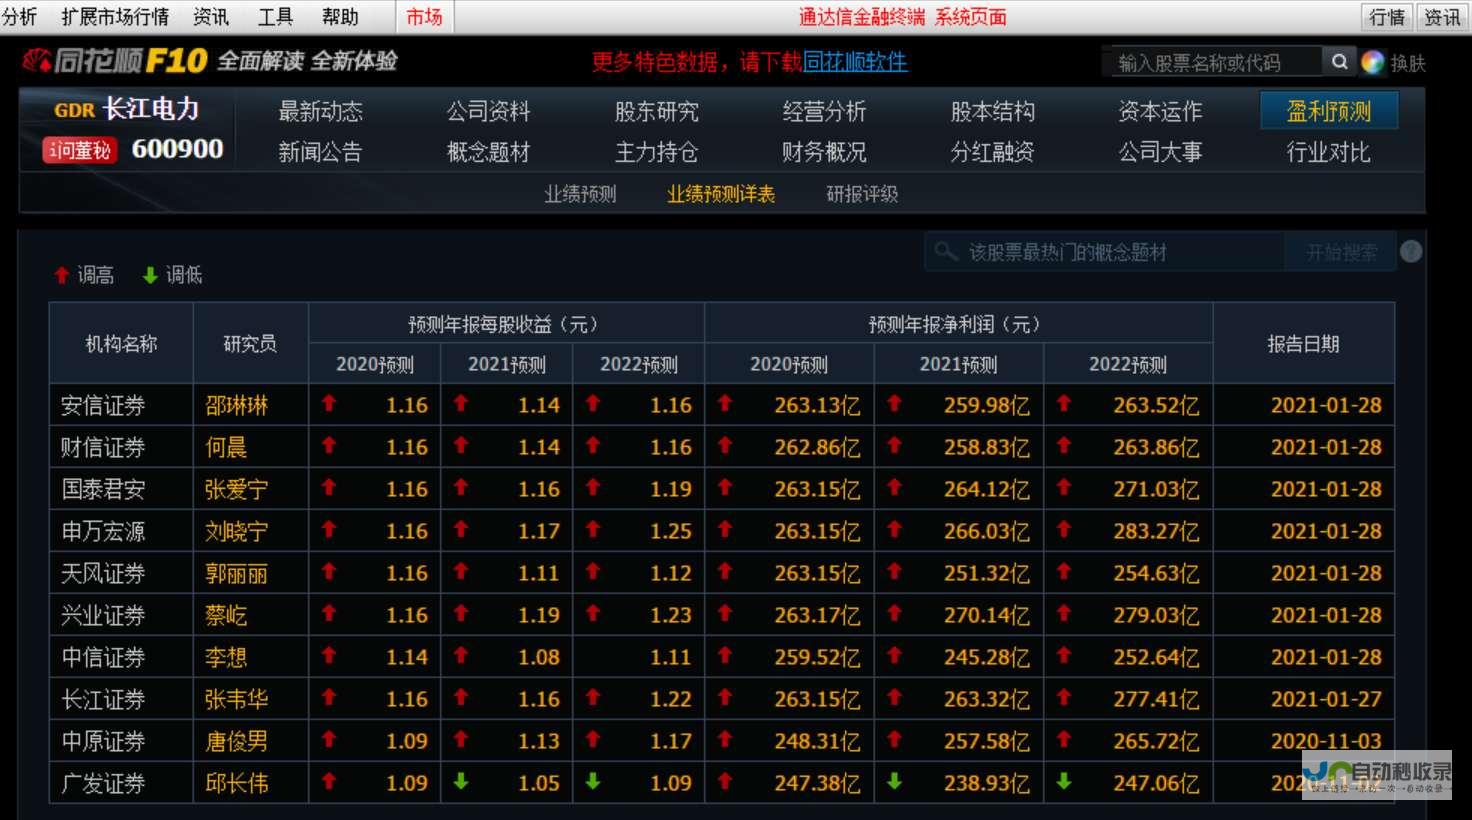Switch to 业绩预测 sub-tab

[580, 194]
